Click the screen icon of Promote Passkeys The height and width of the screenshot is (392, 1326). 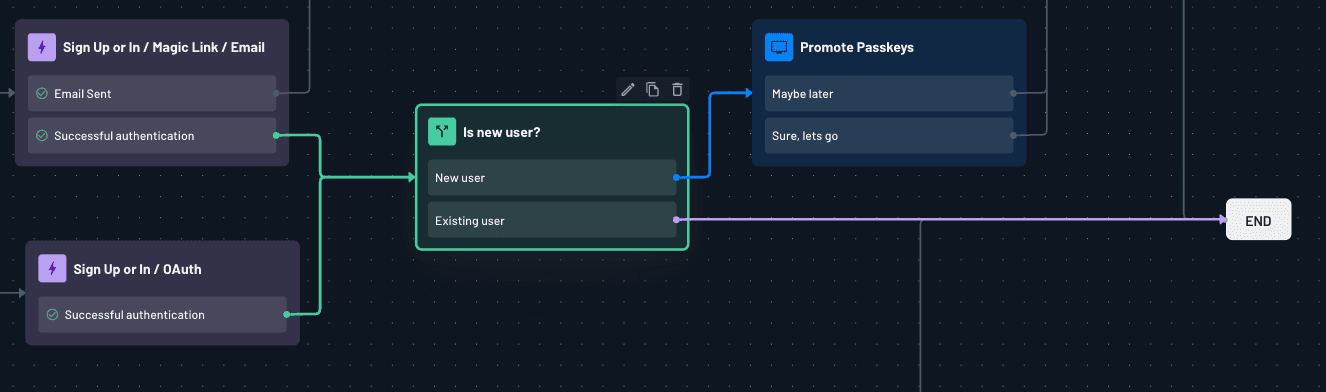[779, 47]
